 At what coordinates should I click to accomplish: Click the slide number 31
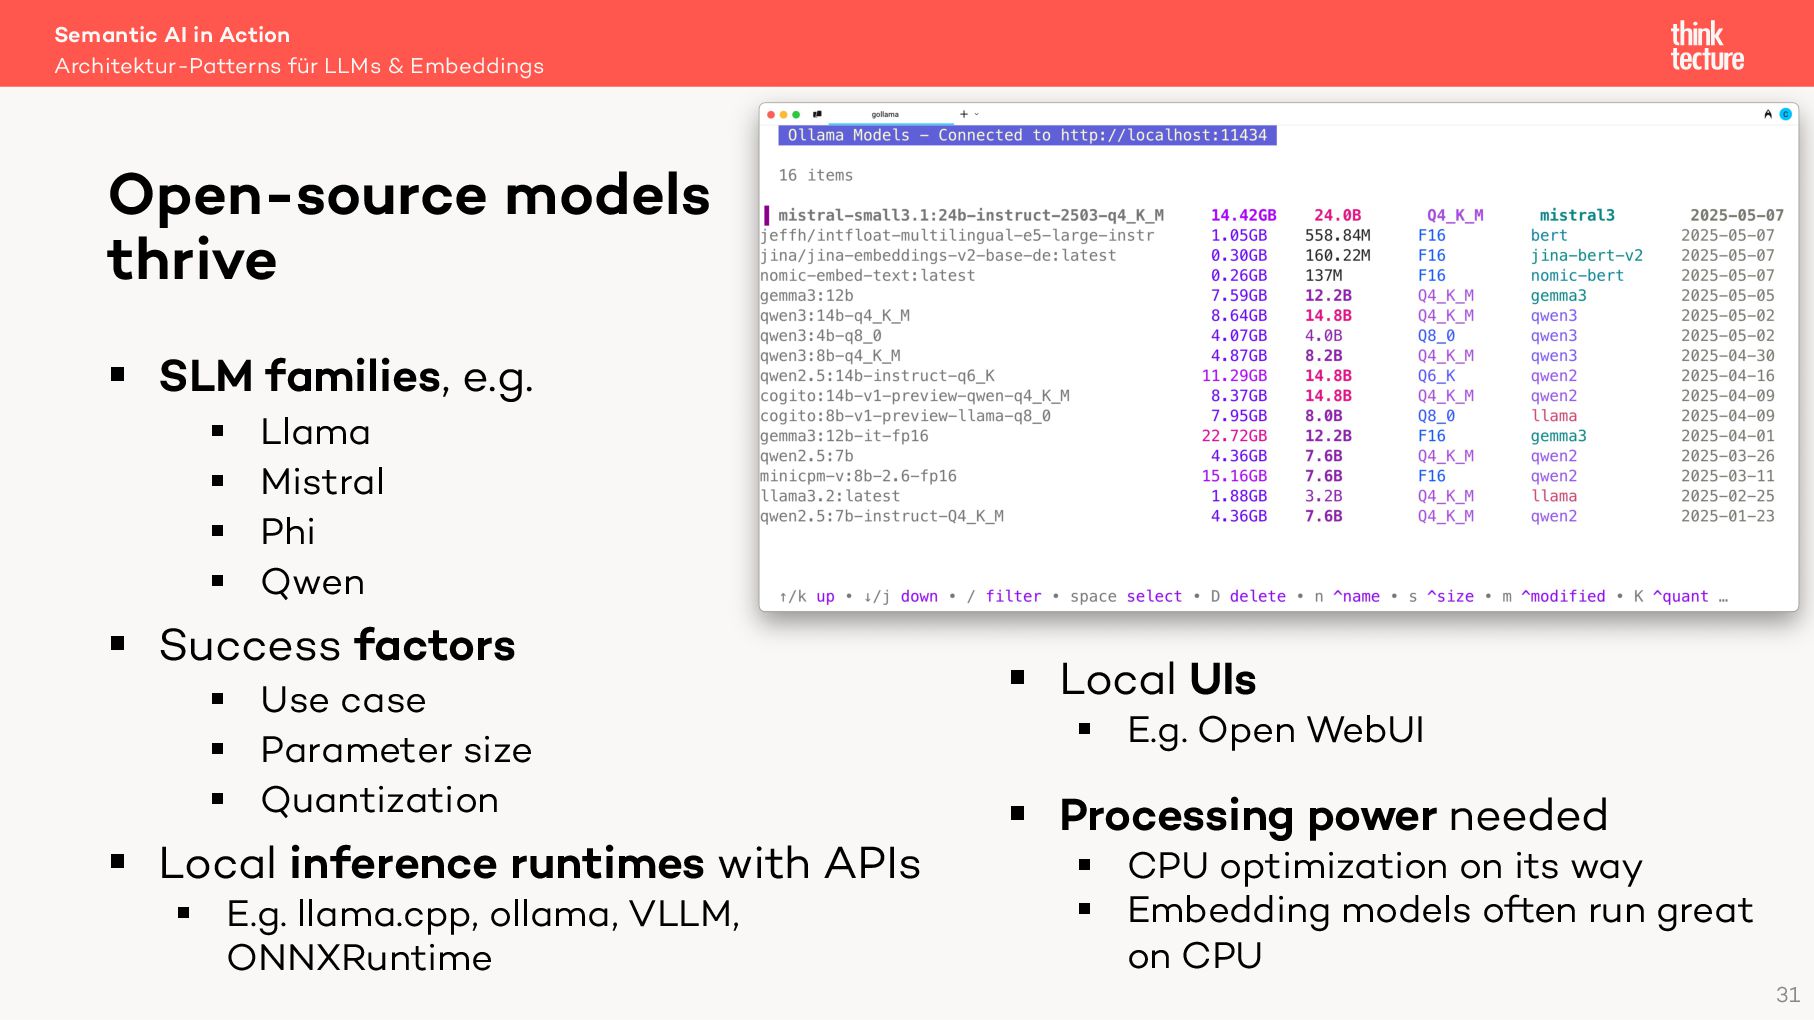1788,995
